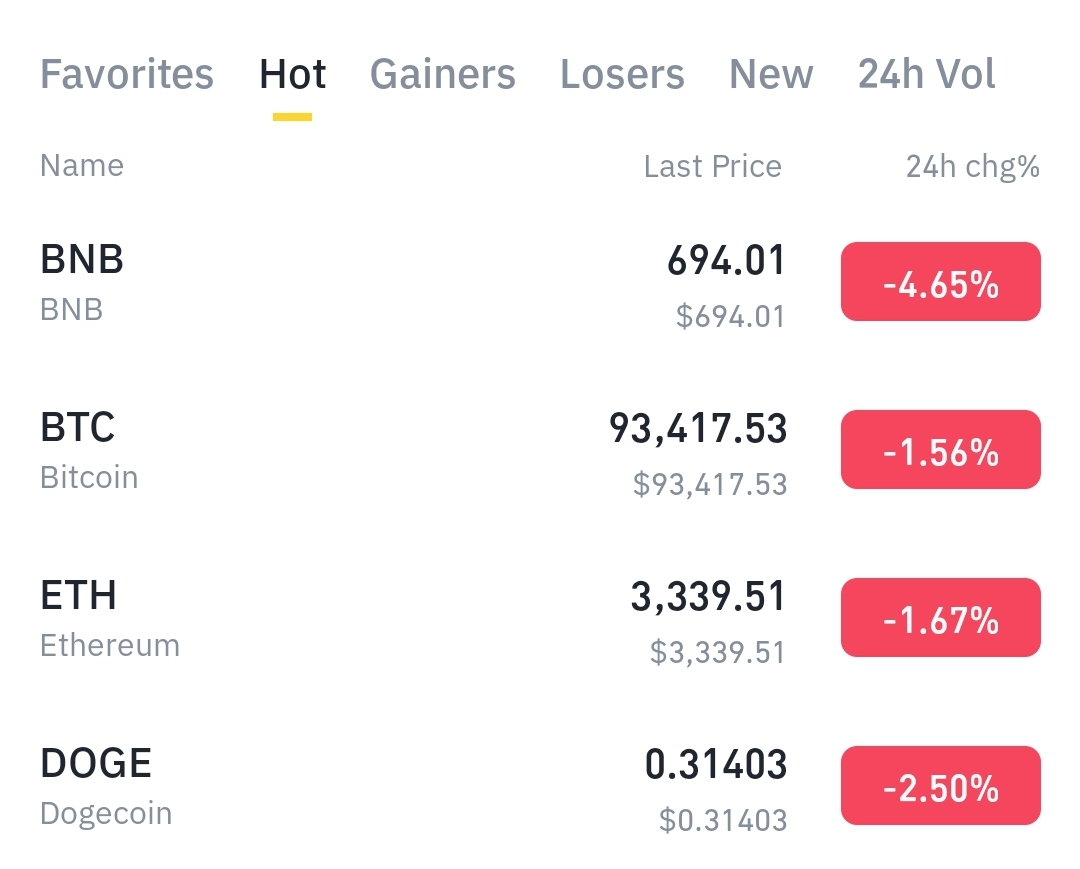Image resolution: width=1080 pixels, height=869 pixels.
Task: Tap the 3,339.51 Ethereum last price
Action: pyautogui.click(x=708, y=598)
